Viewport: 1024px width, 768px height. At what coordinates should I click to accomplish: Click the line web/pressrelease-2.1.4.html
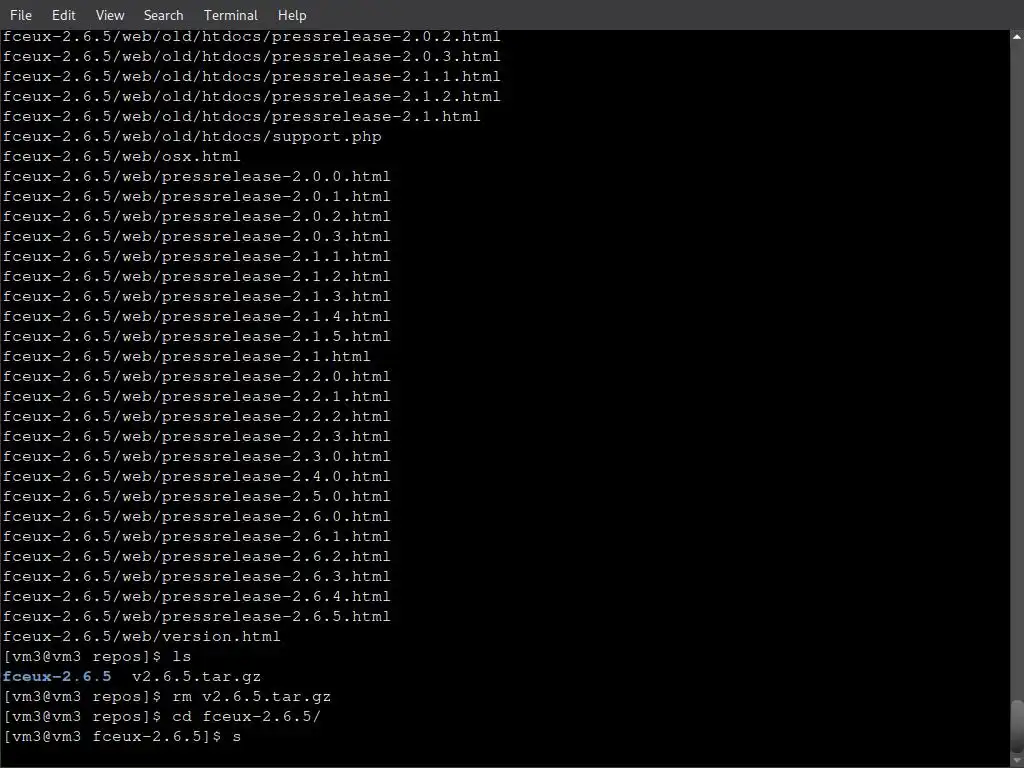tap(197, 317)
